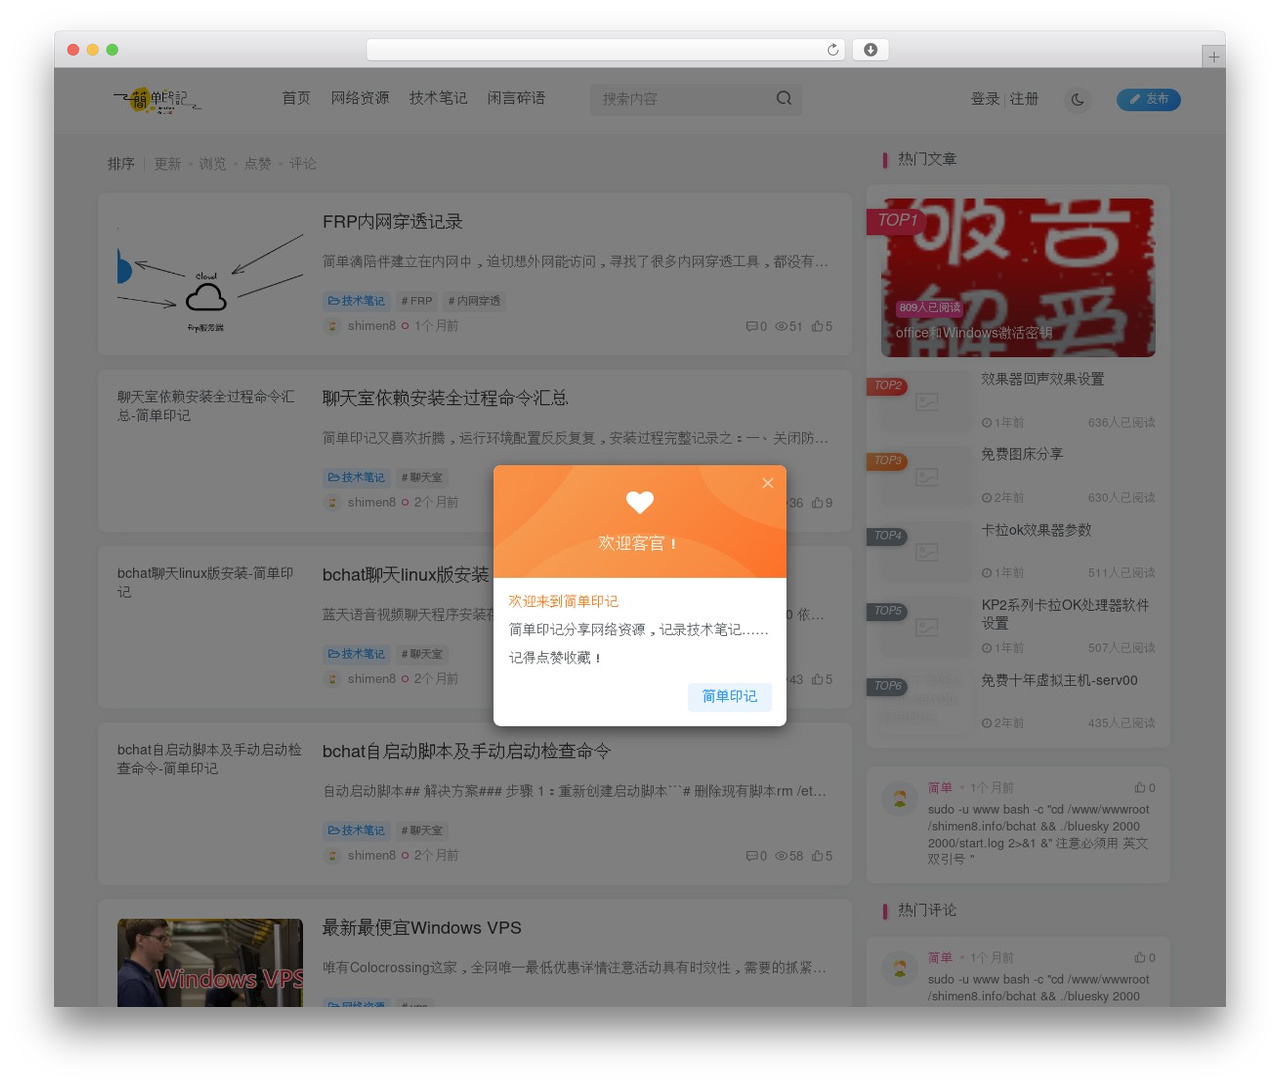Toggle dark mode with the moon icon
The image size is (1280, 1084).
click(1077, 99)
